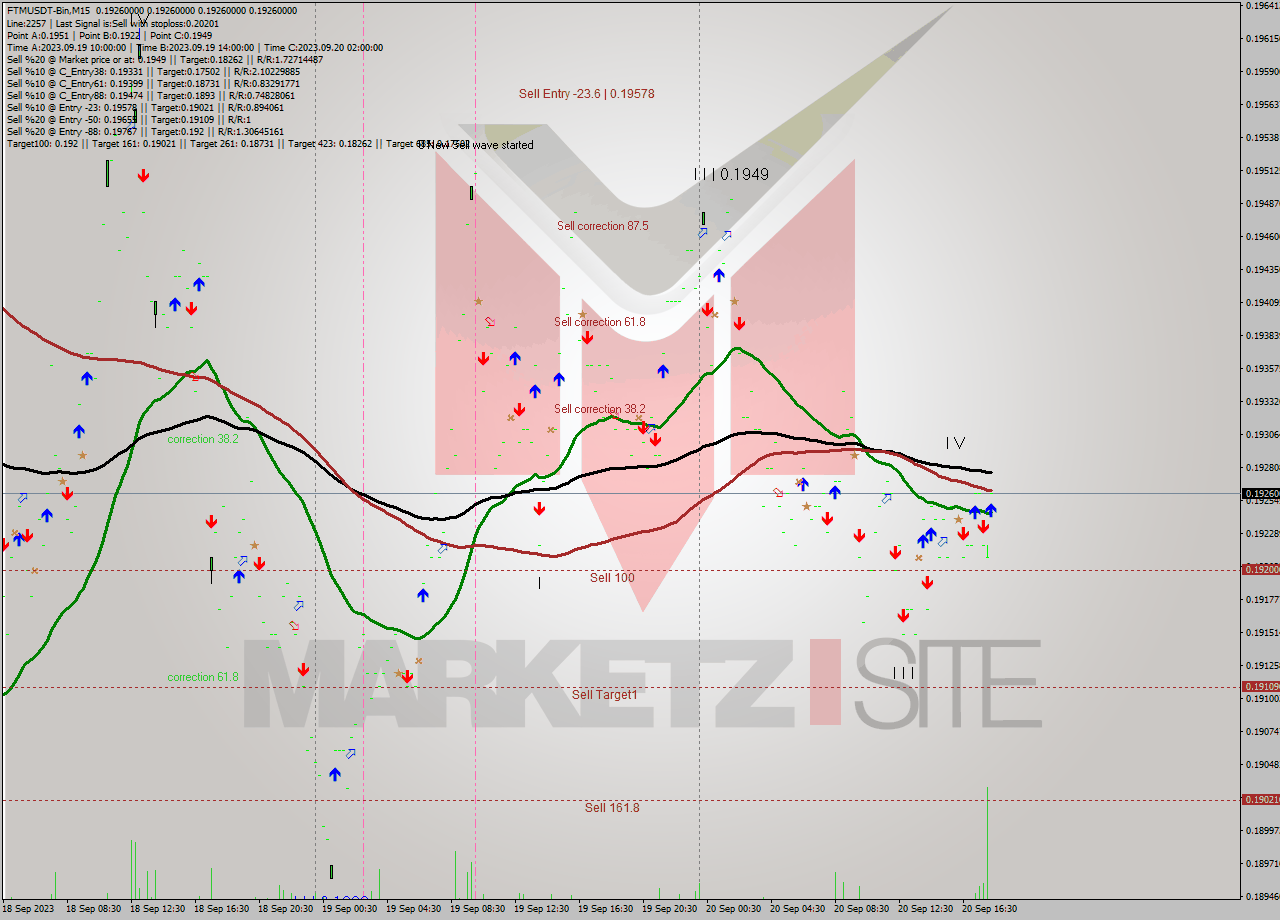Click the '19 Sep 20:30' time label
The height and width of the screenshot is (920, 1280).
669,909
